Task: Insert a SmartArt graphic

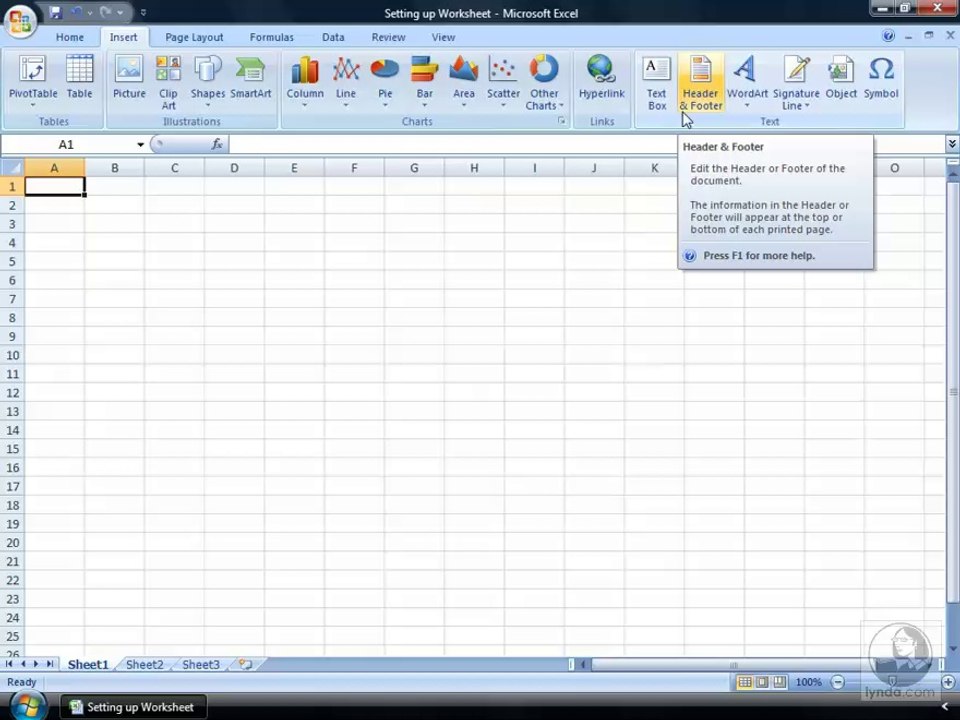Action: [250, 77]
